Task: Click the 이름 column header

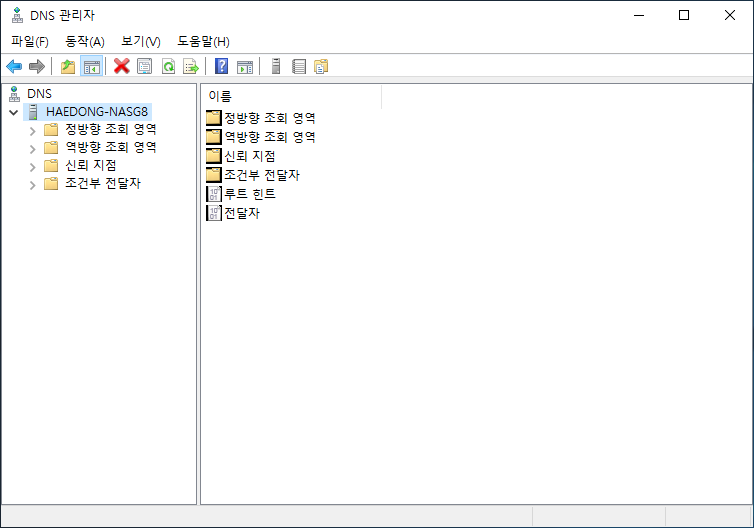Action: click(291, 96)
